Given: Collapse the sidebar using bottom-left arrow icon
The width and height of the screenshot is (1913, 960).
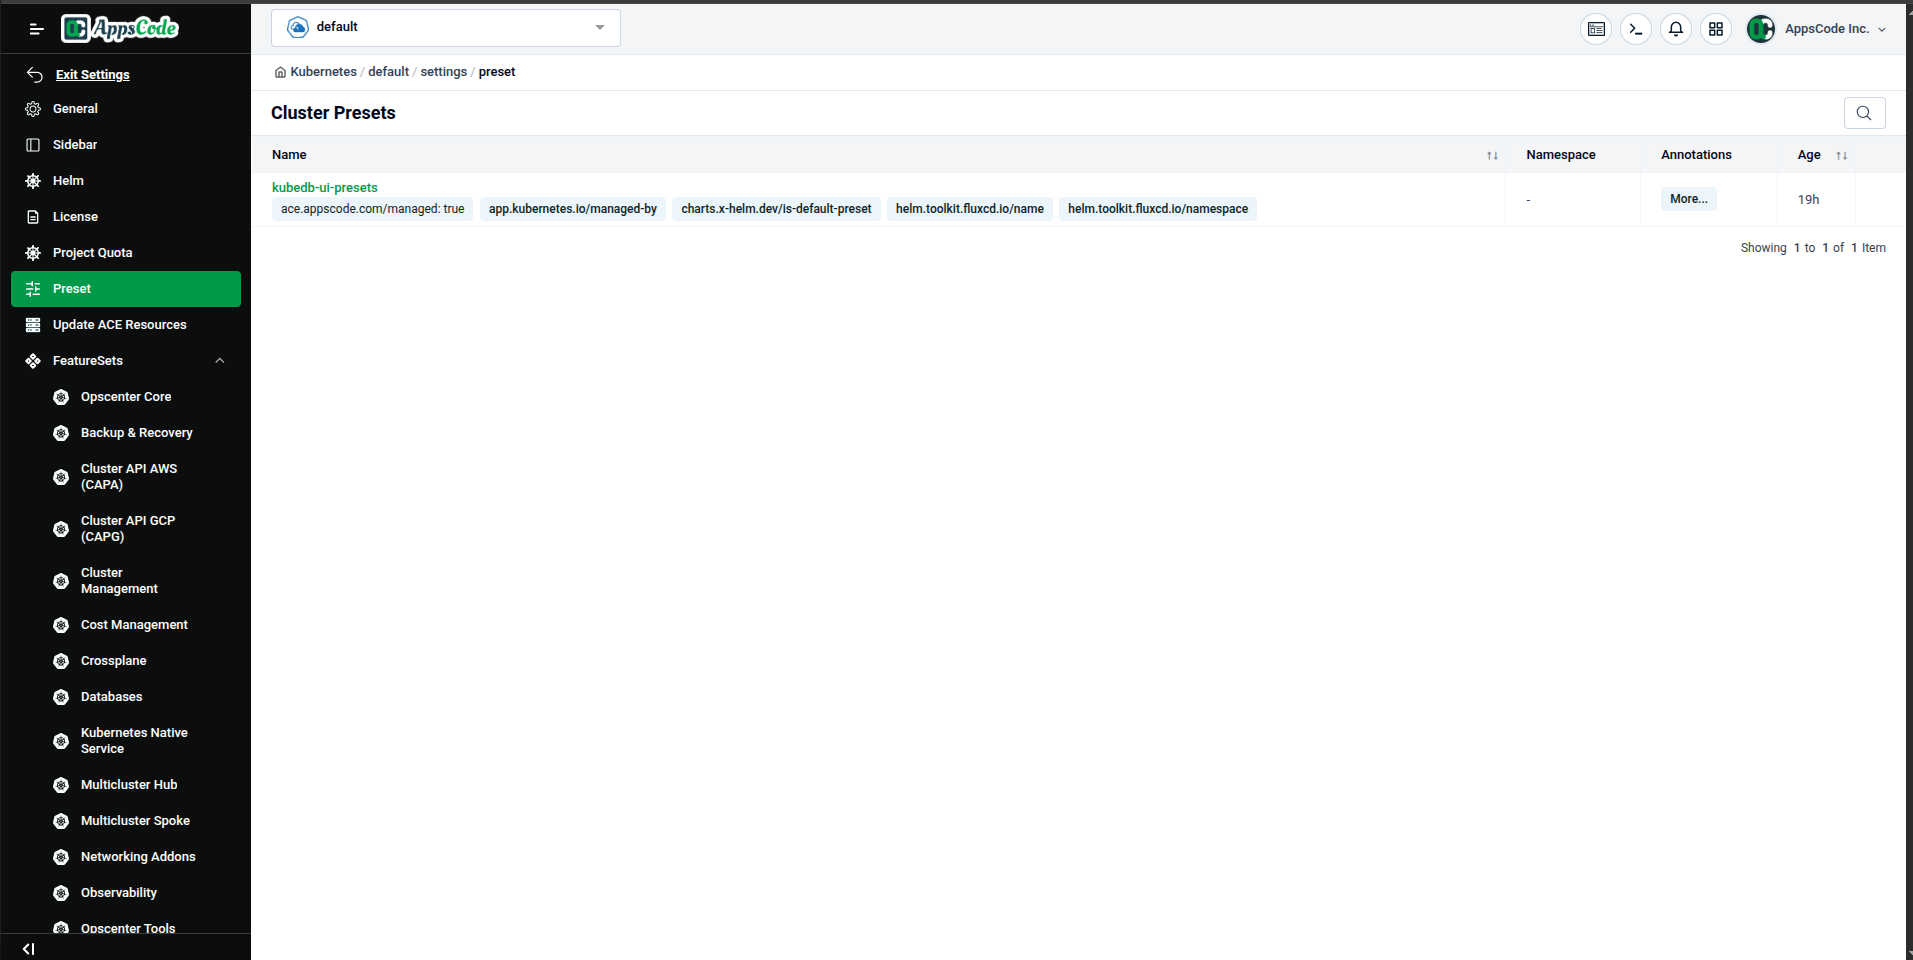Looking at the screenshot, I should 27,948.
